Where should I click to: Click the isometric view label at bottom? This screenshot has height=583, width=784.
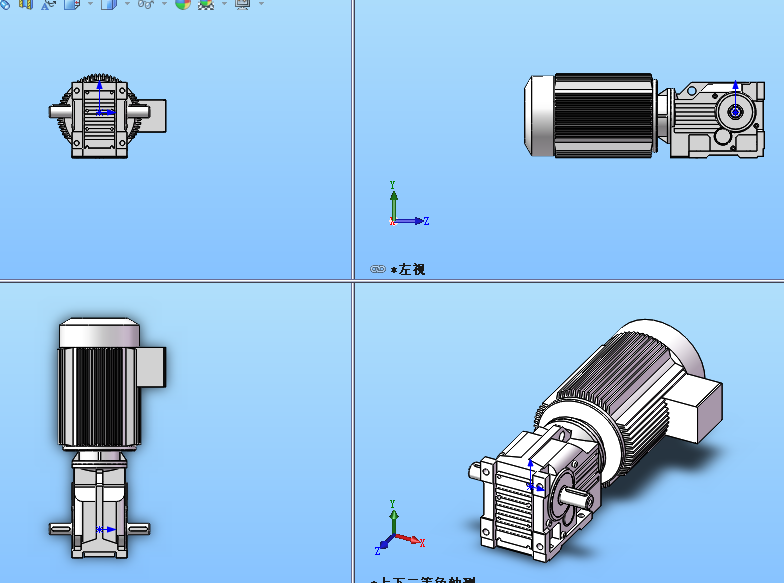(x=424, y=579)
